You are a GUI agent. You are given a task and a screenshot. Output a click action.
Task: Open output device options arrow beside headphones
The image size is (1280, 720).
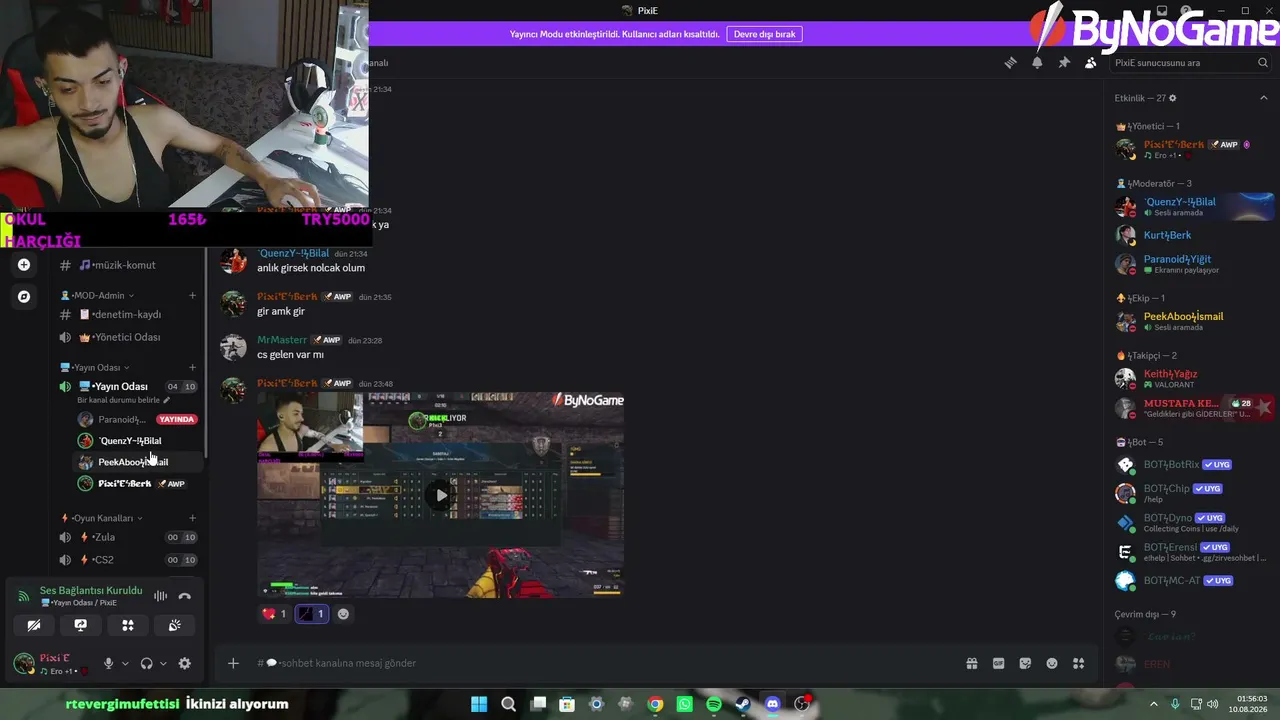point(162,663)
